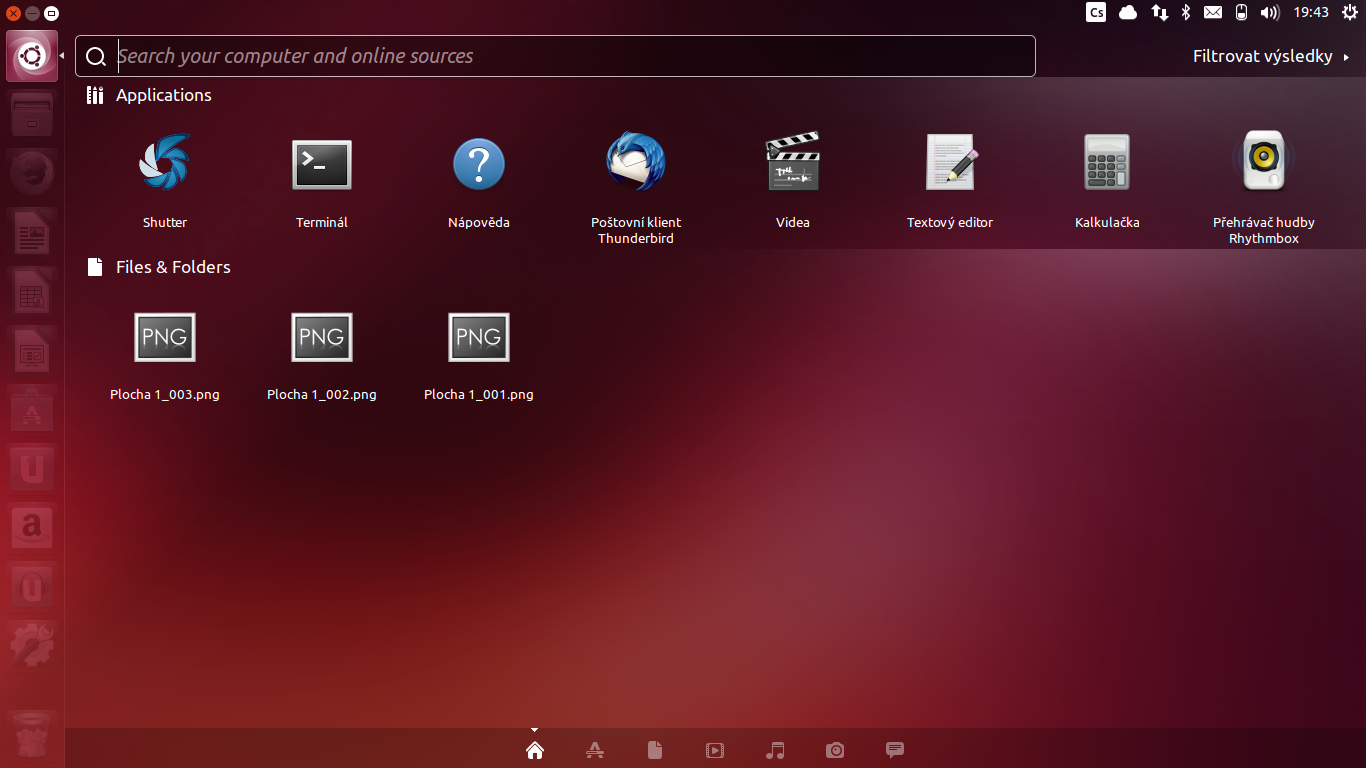Switch to the Applications lens

pyautogui.click(x=595, y=750)
